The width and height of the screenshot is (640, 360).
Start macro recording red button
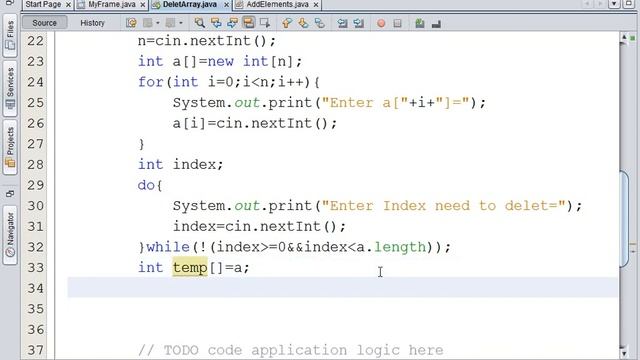tap(381, 23)
